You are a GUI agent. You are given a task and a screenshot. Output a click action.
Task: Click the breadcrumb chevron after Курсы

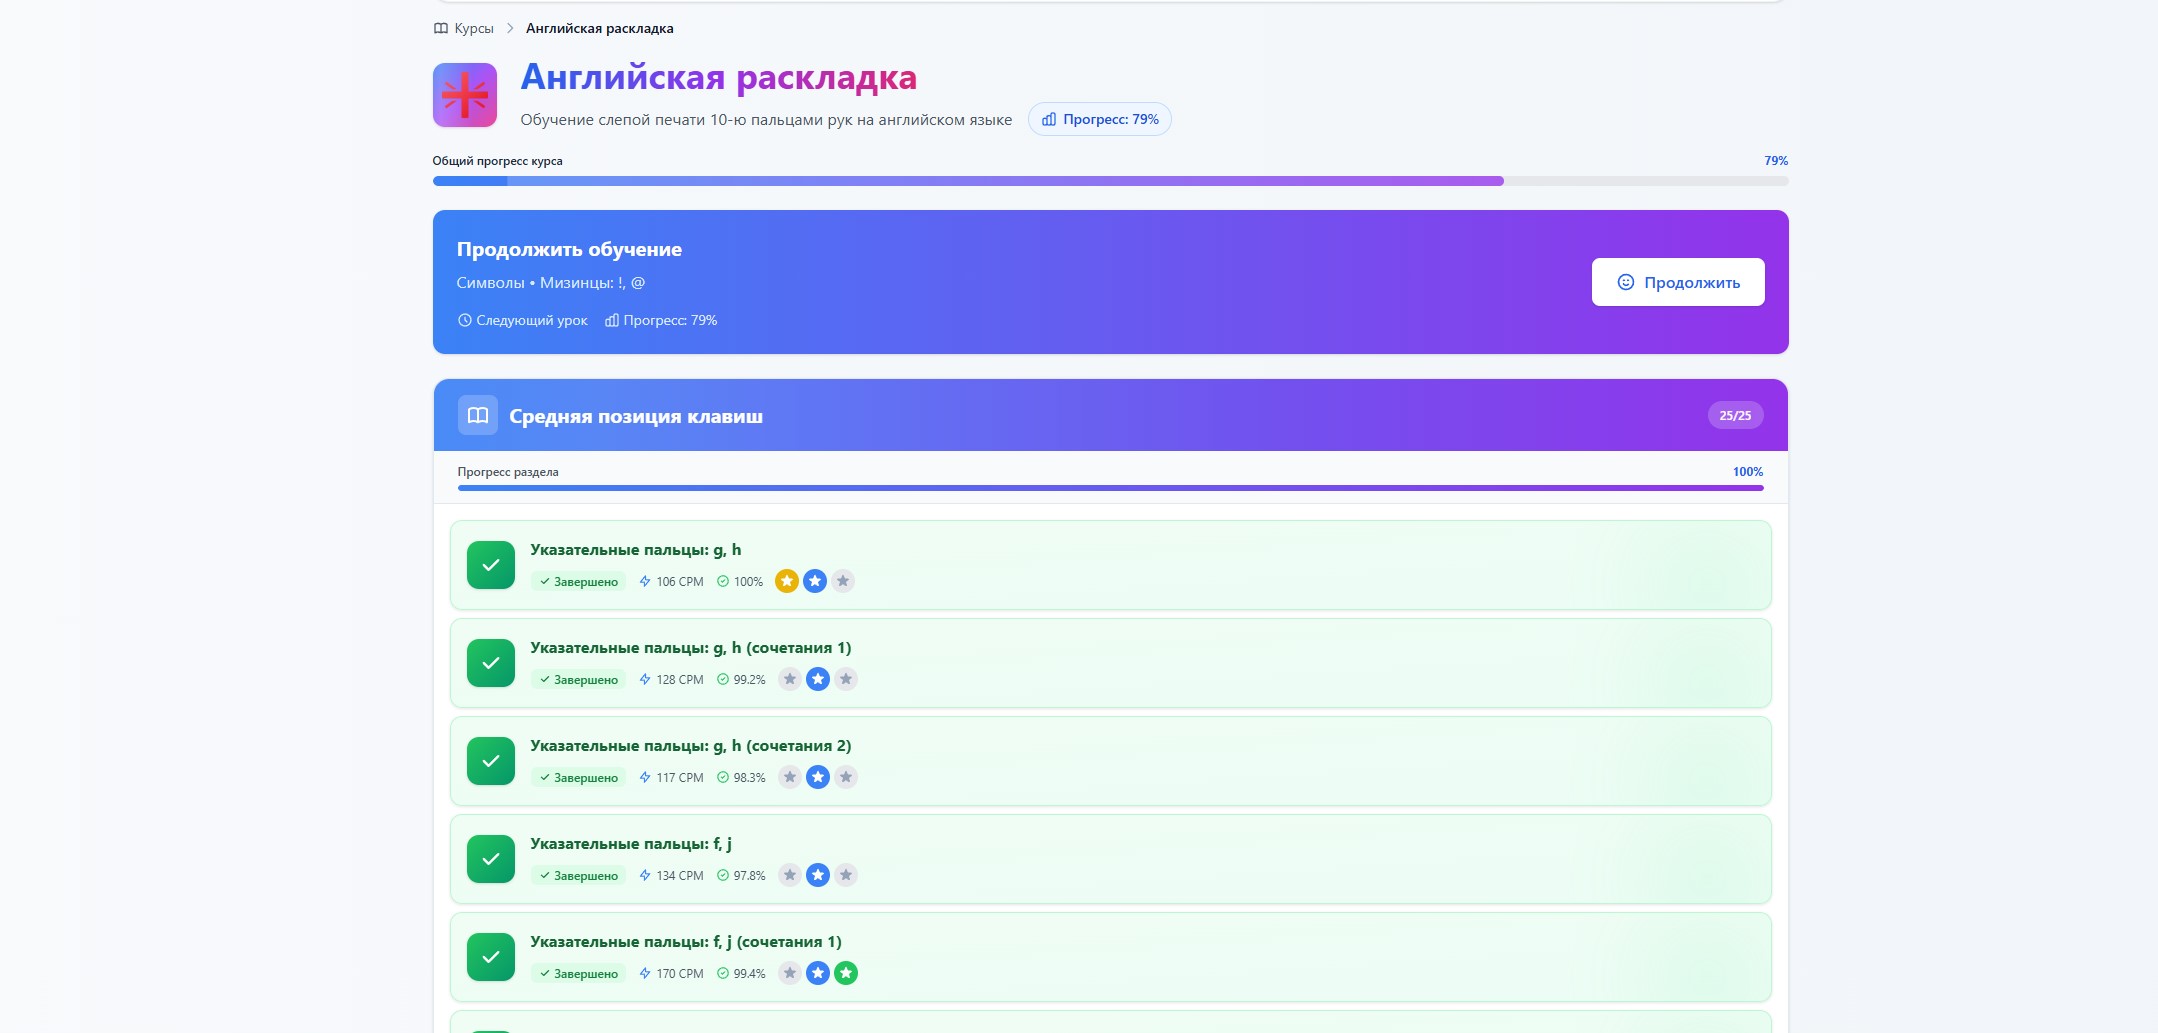pos(510,28)
